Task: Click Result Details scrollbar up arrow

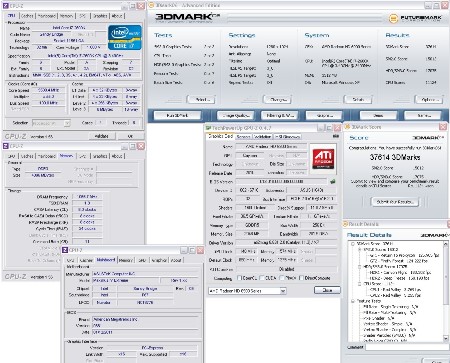Action: 446,244
